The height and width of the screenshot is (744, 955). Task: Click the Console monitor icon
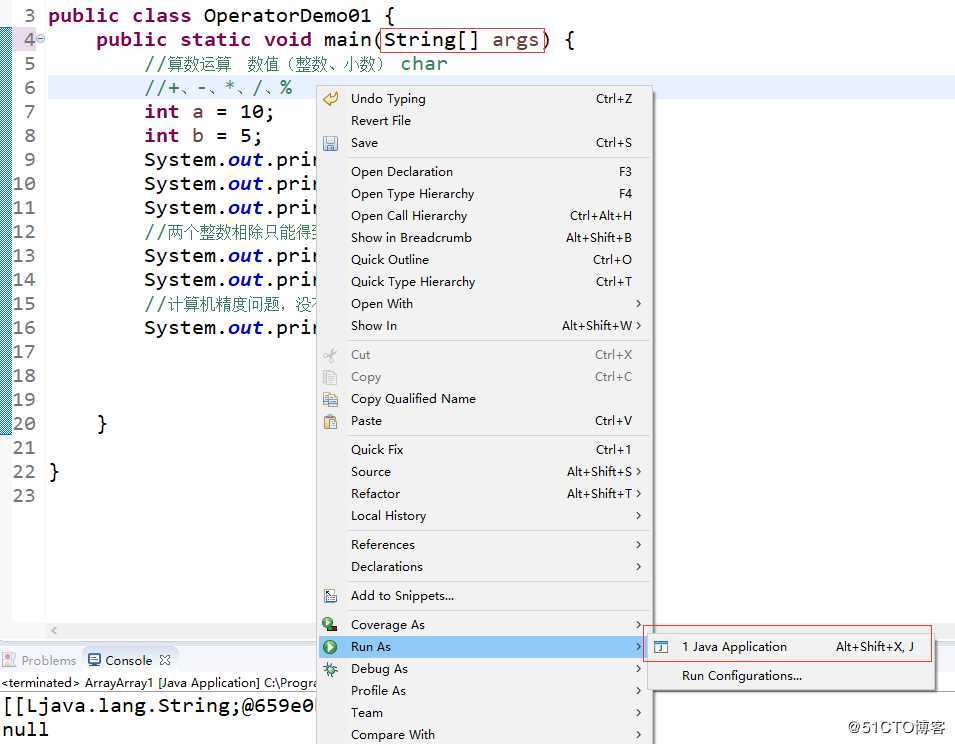click(x=94, y=660)
